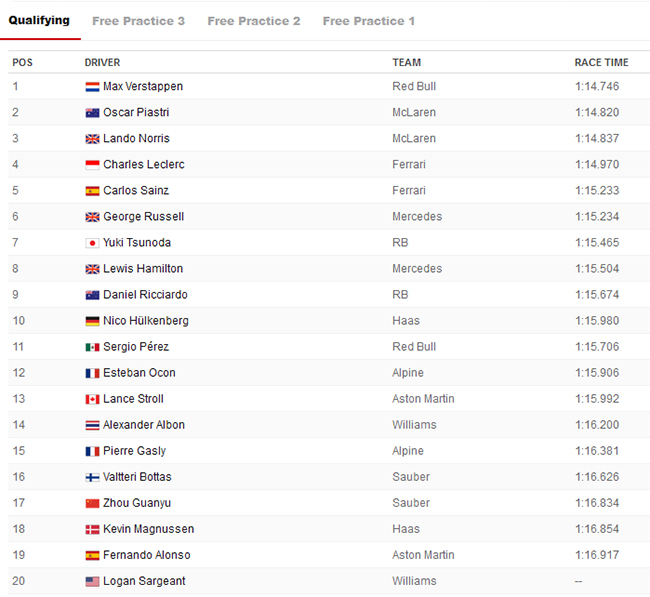This screenshot has width=650, height=597.
Task: Click the Japanese flag next to Yuki Tsunoda
Action: point(92,243)
